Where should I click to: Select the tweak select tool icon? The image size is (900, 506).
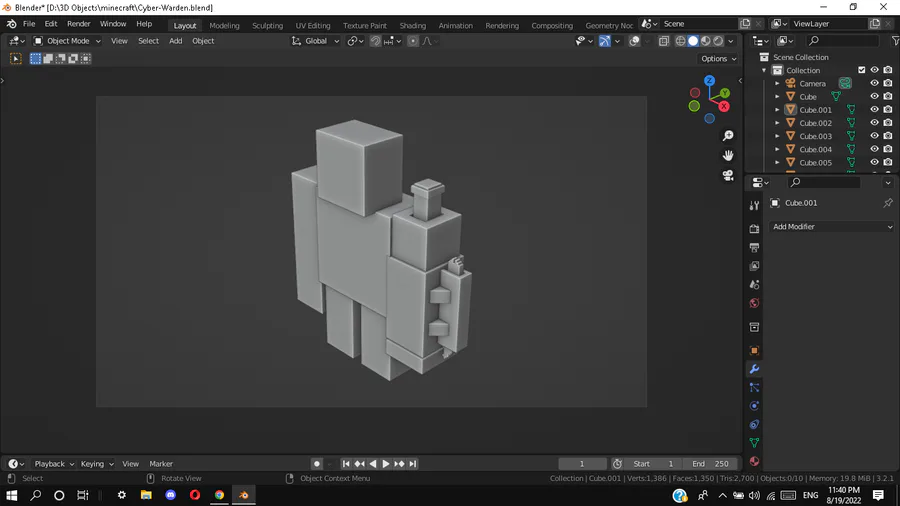[15, 59]
